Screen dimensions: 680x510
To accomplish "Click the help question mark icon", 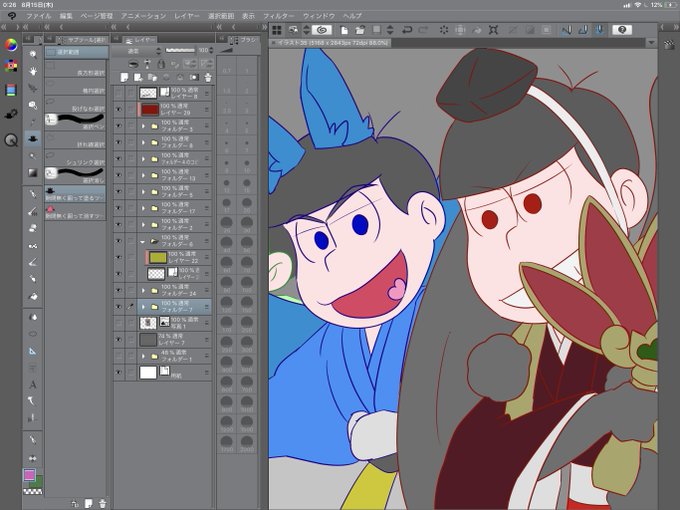I will click(622, 30).
